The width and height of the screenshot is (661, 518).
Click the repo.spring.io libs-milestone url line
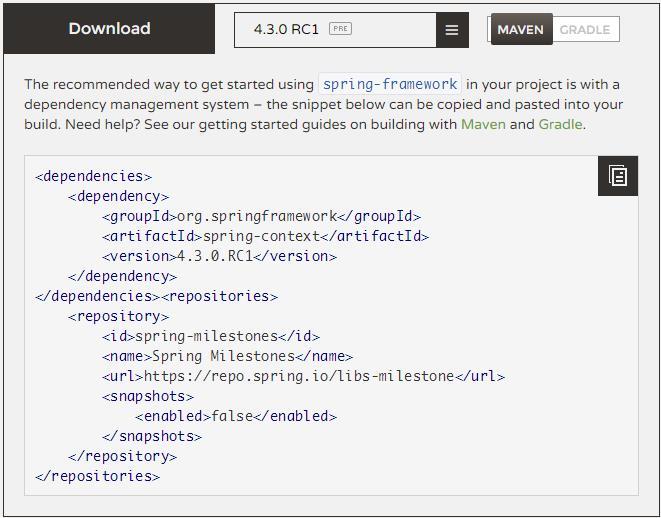pos(304,376)
